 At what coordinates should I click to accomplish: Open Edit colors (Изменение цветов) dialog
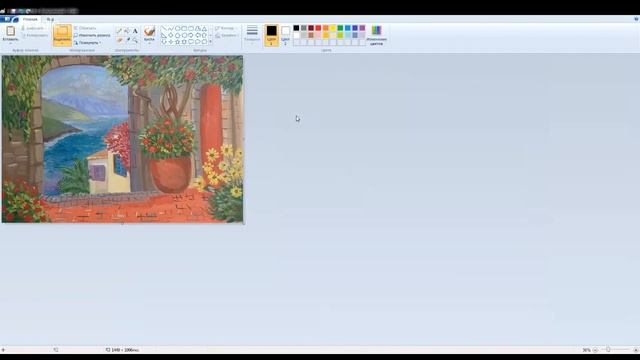(376, 35)
